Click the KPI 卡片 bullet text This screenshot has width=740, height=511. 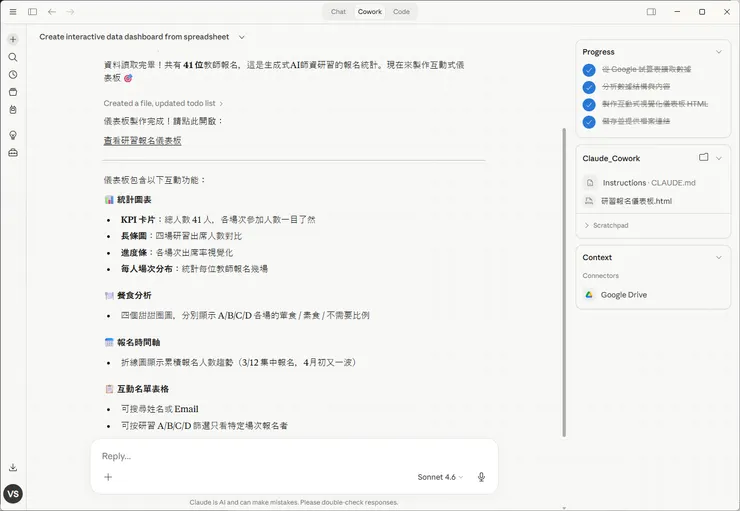pos(218,219)
